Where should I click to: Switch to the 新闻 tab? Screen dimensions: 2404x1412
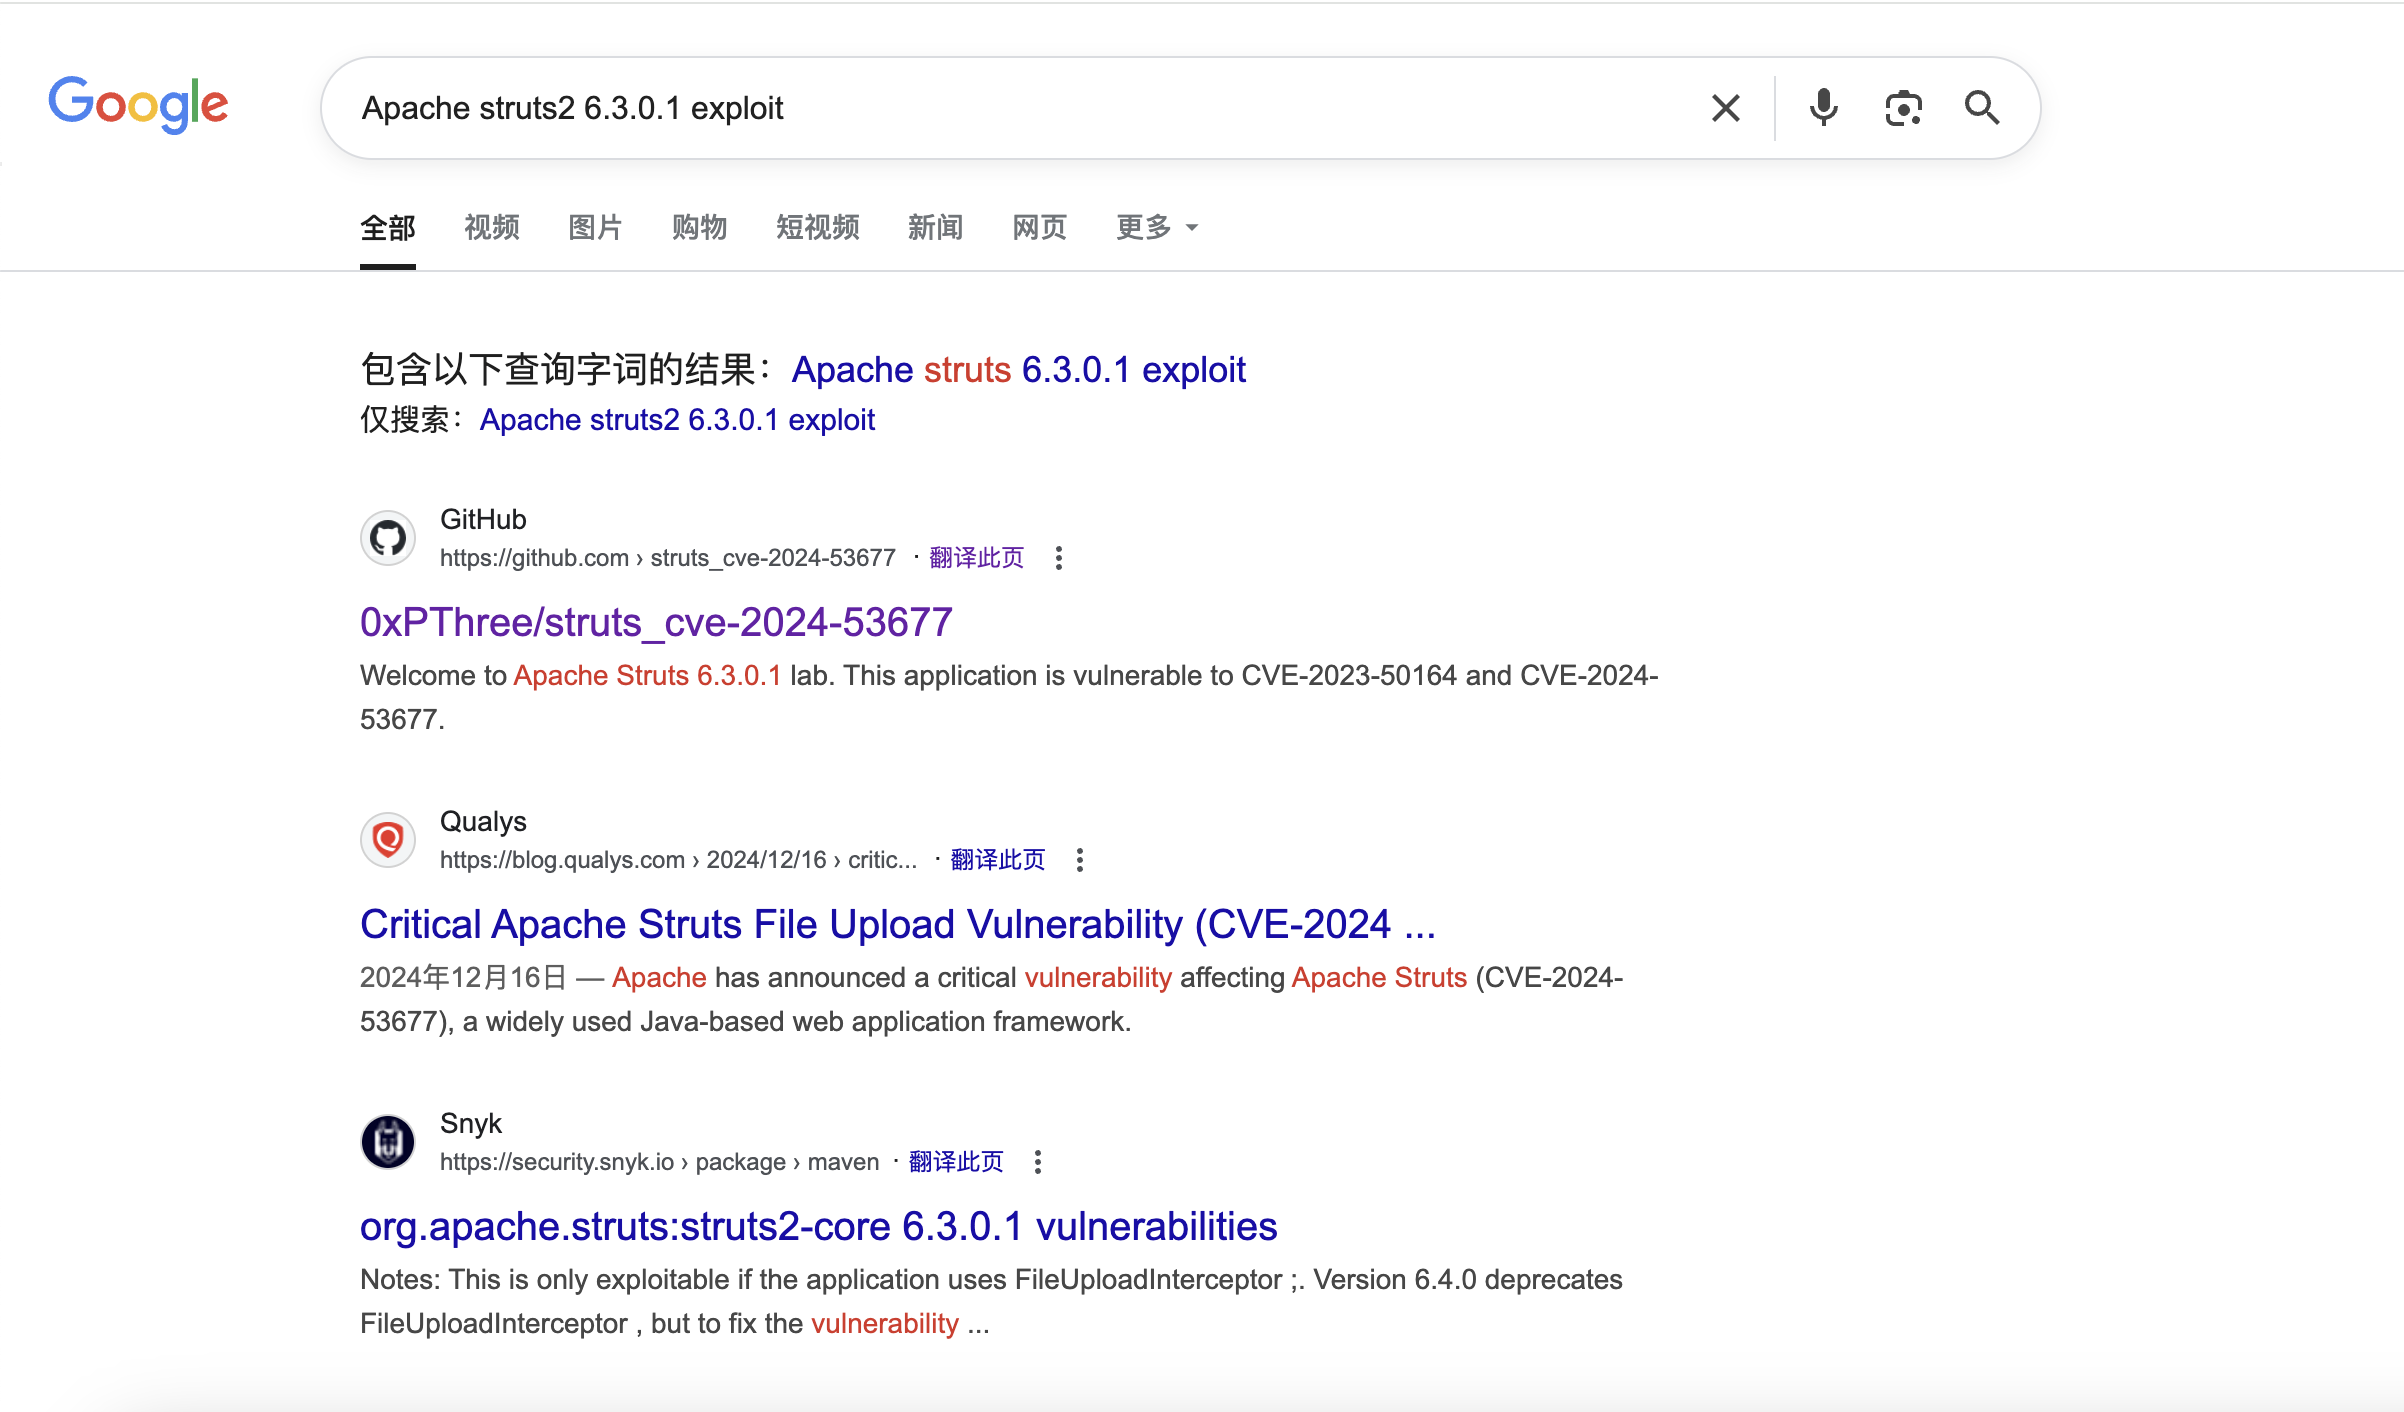point(936,228)
